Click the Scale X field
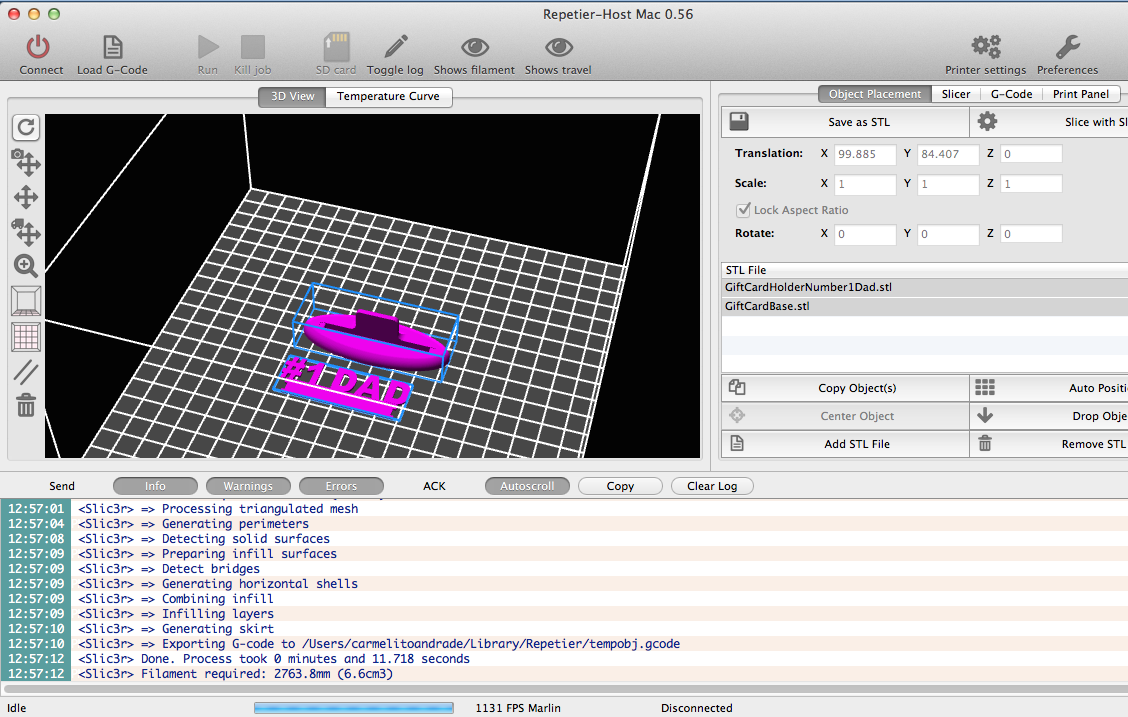The image size is (1128, 717). (865, 184)
